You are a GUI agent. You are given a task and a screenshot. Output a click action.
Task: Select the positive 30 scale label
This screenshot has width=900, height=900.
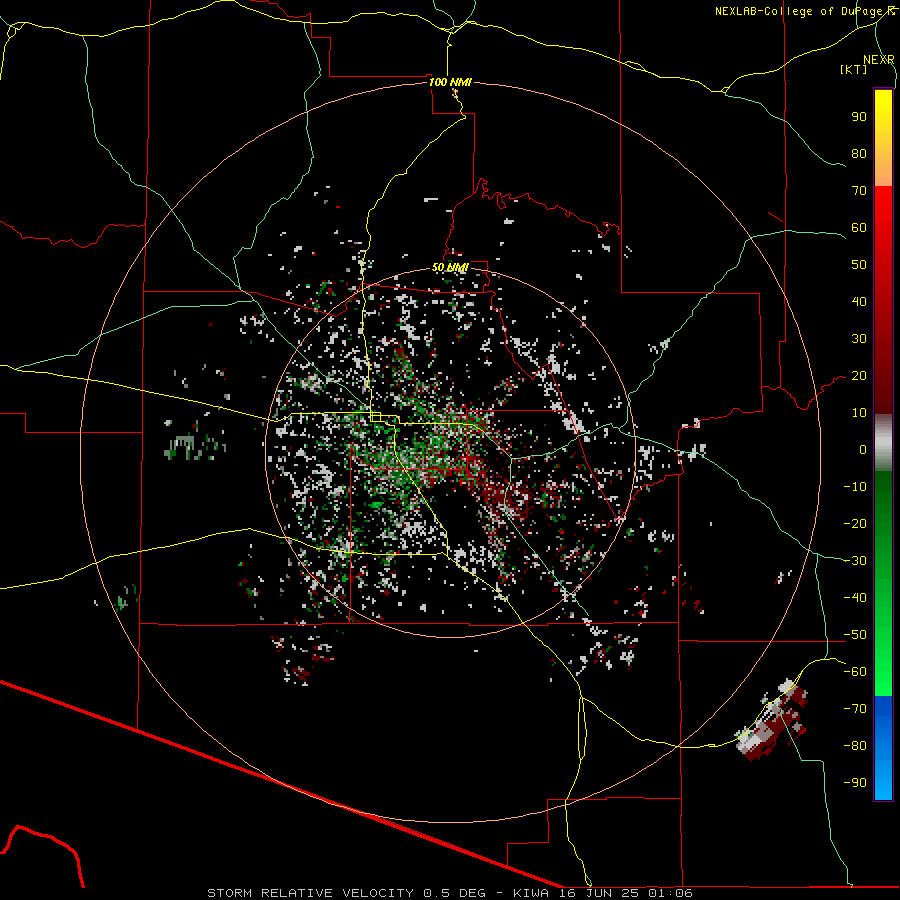[x=859, y=339]
